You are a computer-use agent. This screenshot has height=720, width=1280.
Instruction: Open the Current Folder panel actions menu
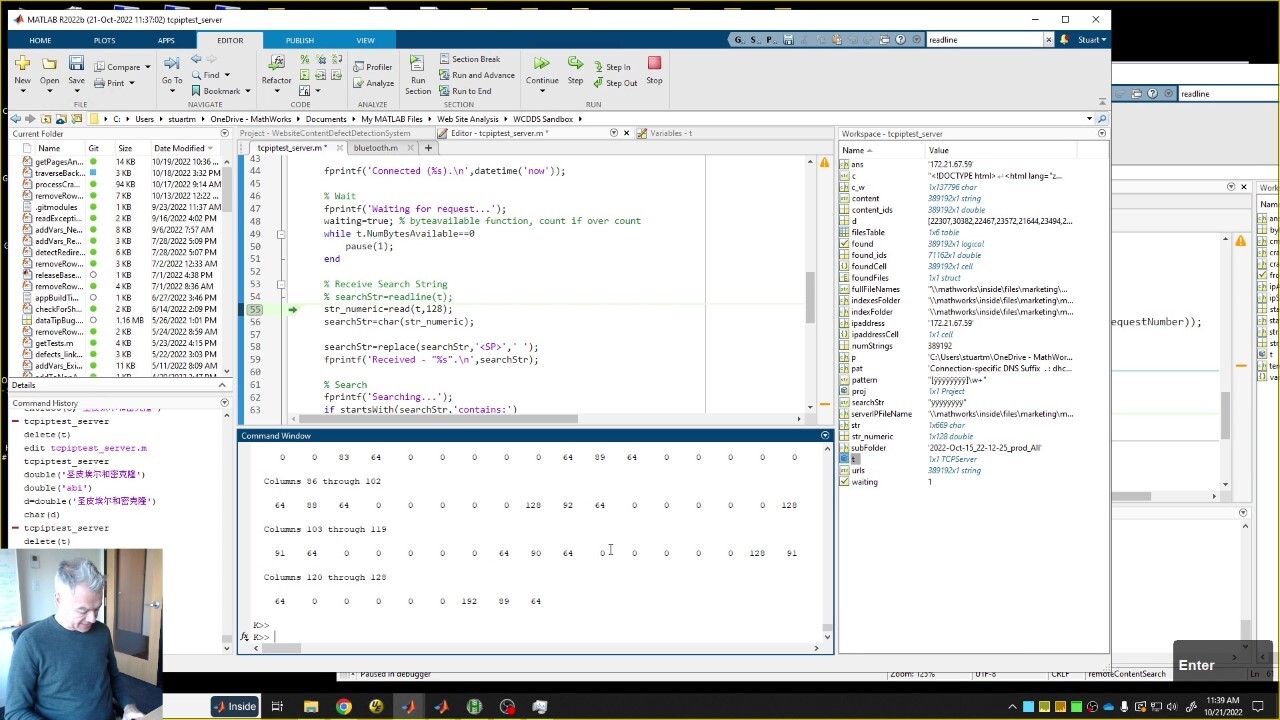(x=224, y=133)
